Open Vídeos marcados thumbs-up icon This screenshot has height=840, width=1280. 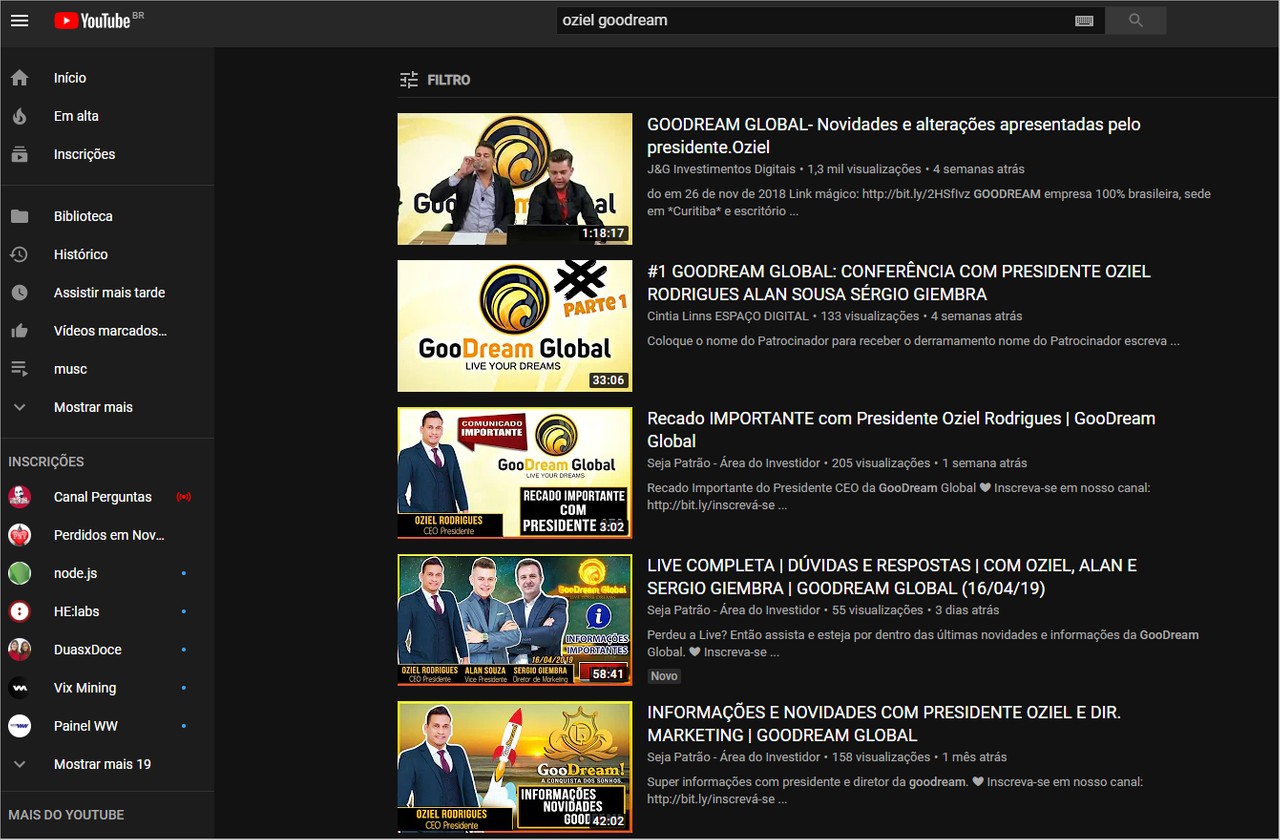19,330
